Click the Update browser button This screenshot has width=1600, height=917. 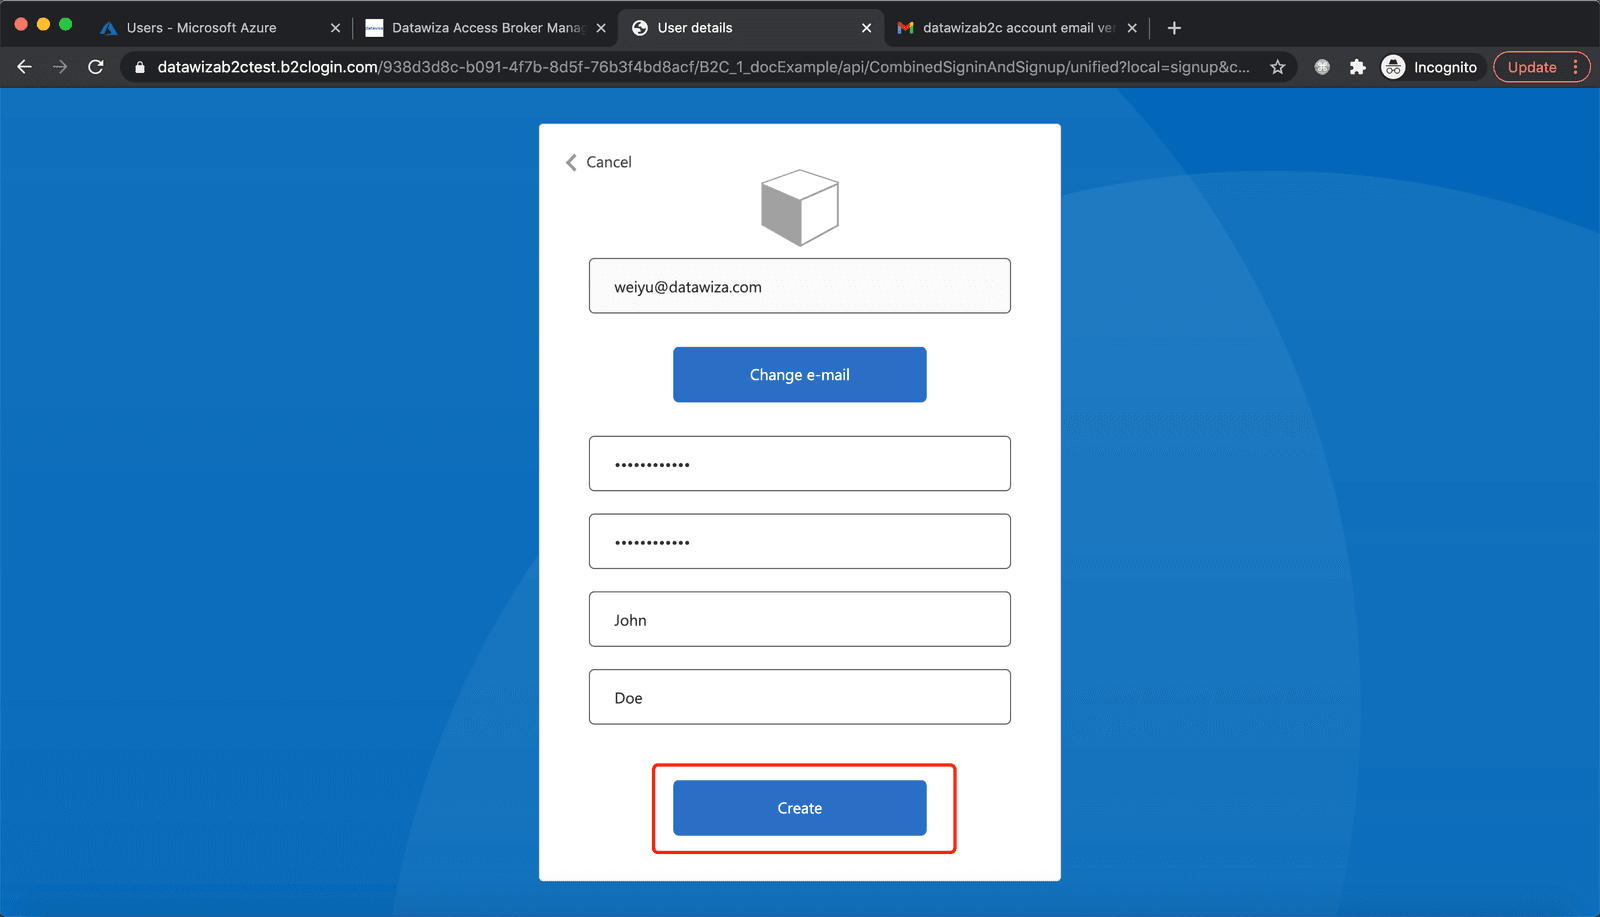[x=1532, y=67]
